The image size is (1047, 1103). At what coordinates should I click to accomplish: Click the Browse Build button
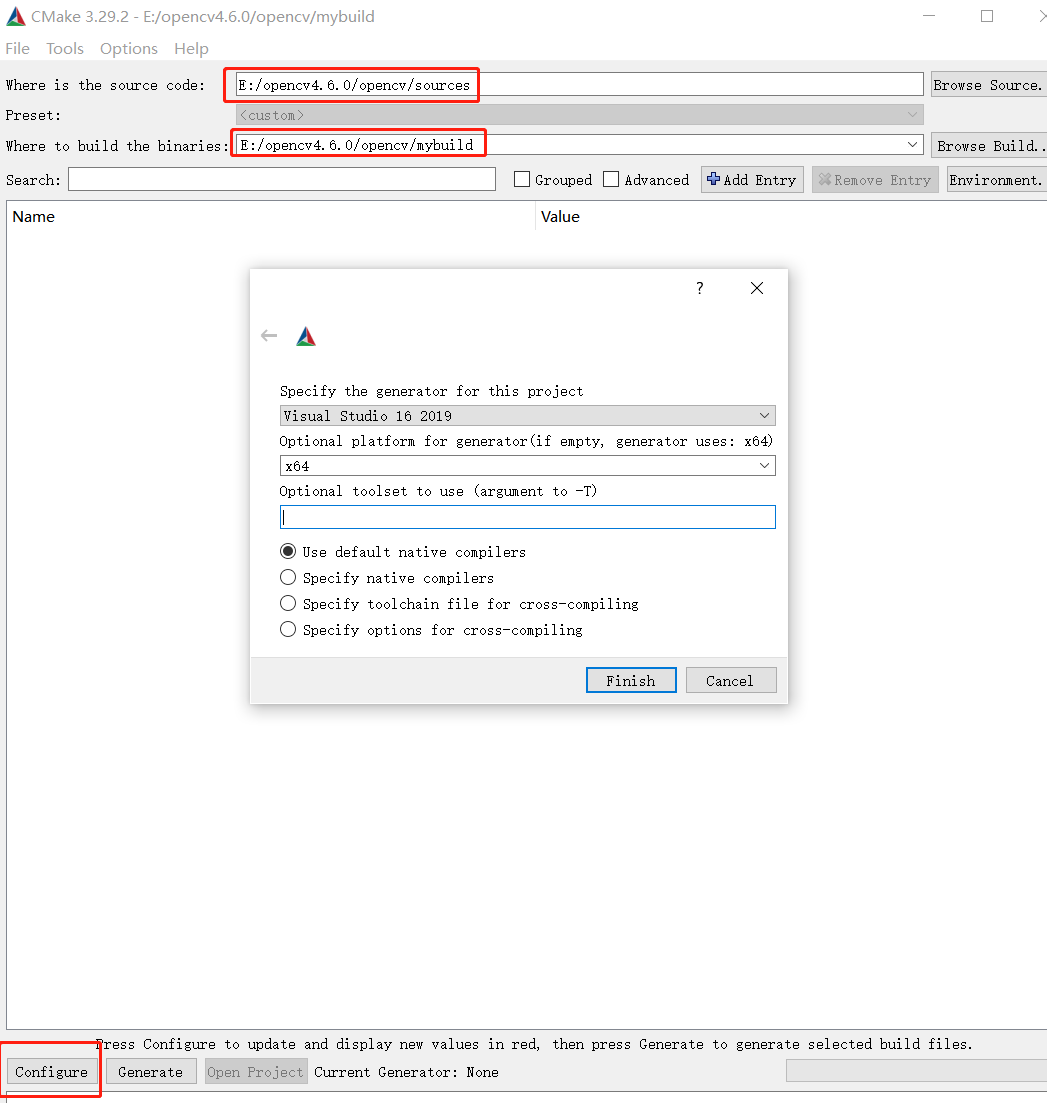coord(989,146)
